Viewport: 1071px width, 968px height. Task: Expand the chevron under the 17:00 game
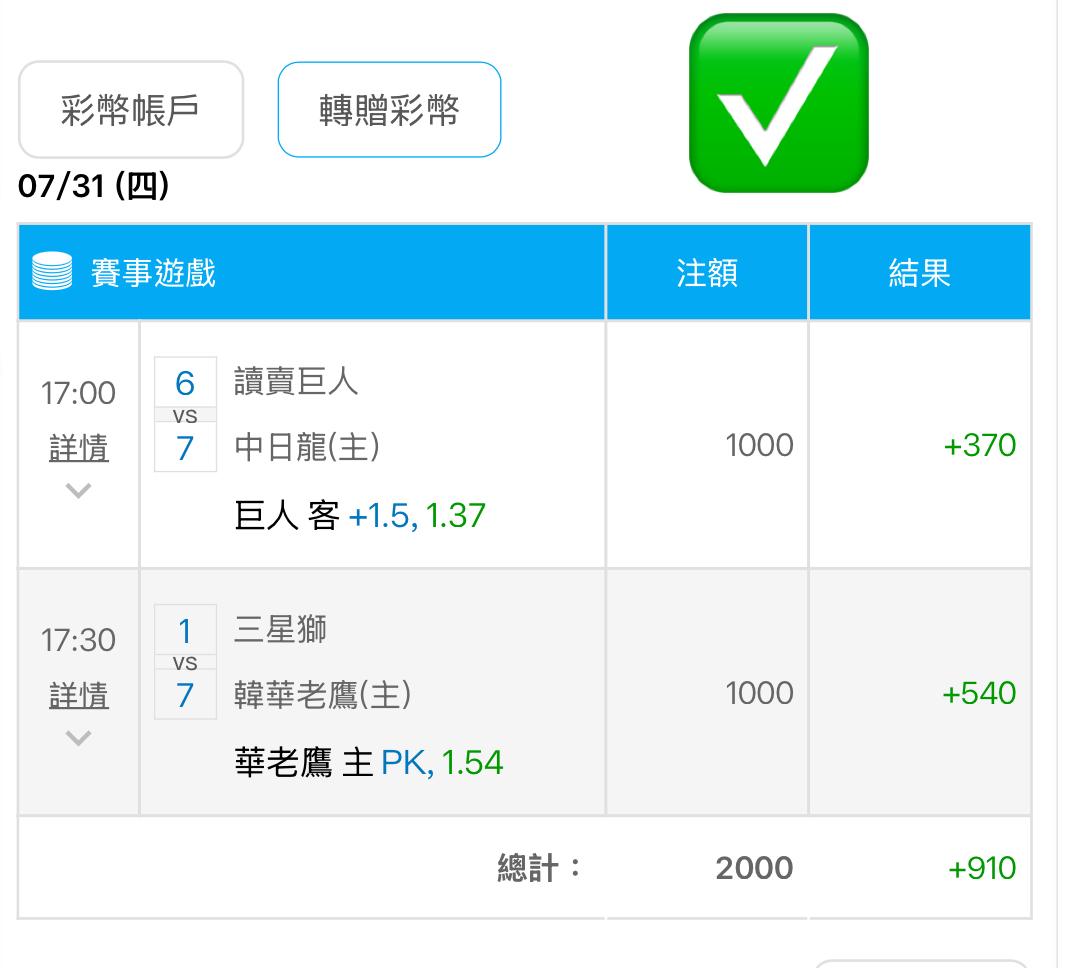click(79, 490)
